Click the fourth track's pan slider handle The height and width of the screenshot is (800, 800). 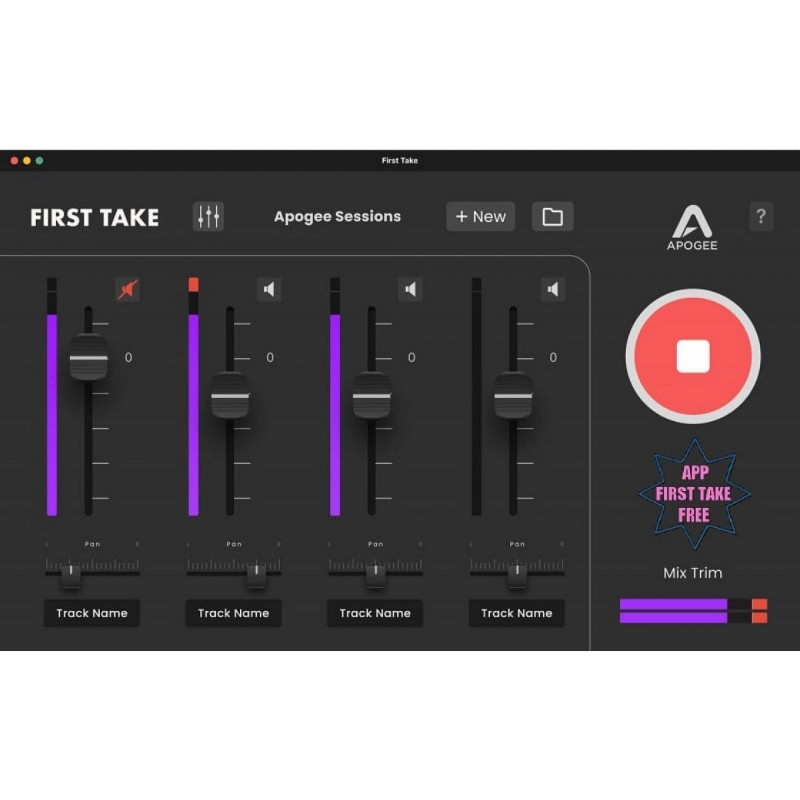pyautogui.click(x=517, y=576)
